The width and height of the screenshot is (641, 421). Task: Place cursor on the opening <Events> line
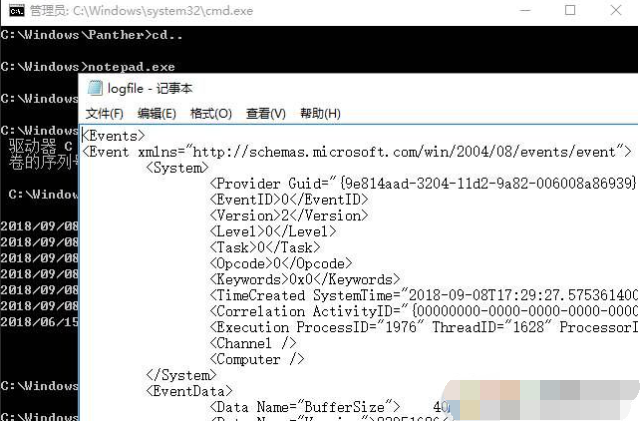(114, 135)
